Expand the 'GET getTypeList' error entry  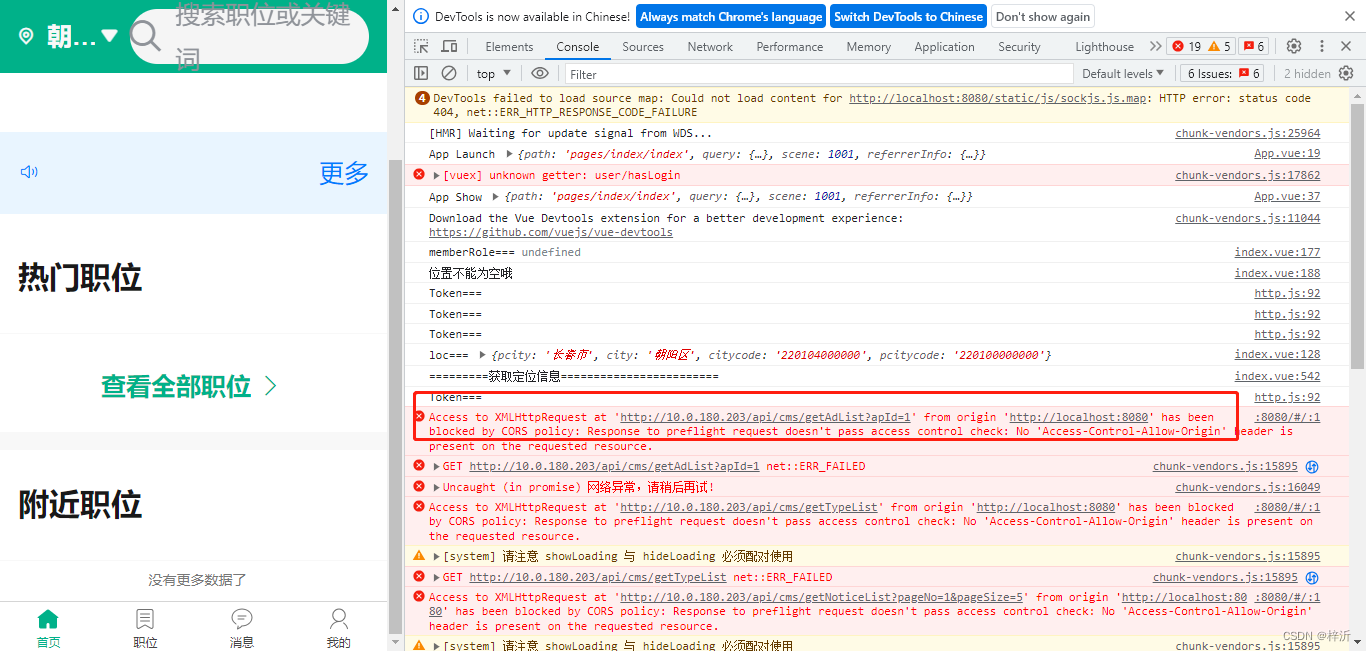(437, 577)
